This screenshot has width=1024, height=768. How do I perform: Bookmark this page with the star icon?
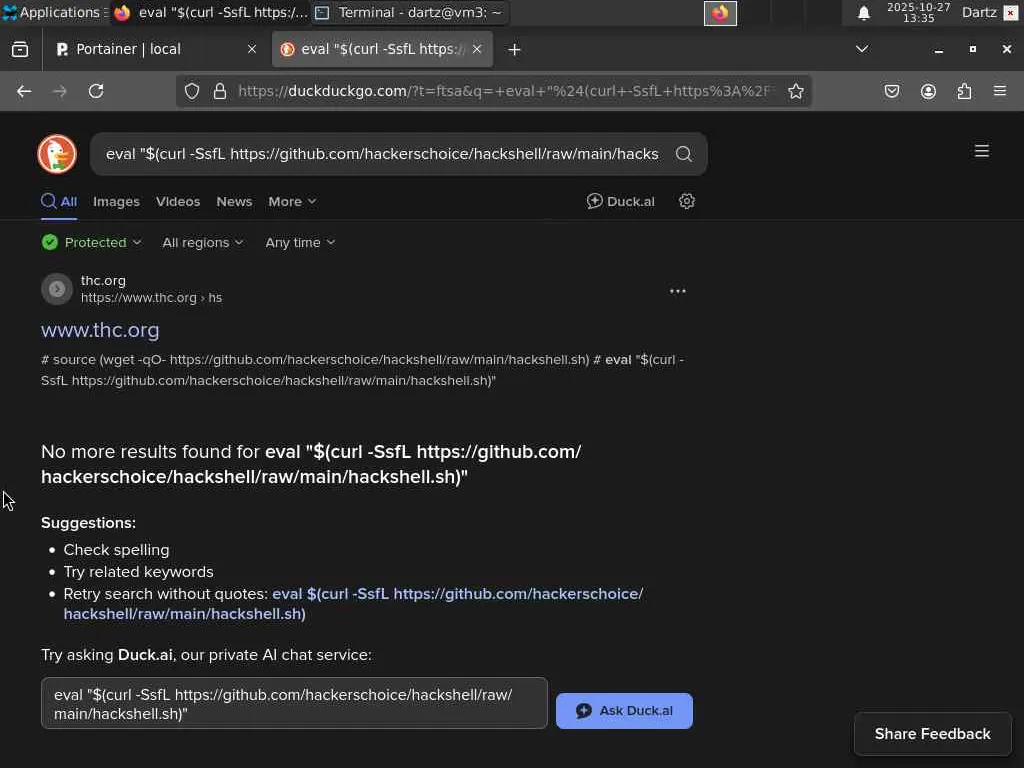(x=795, y=91)
